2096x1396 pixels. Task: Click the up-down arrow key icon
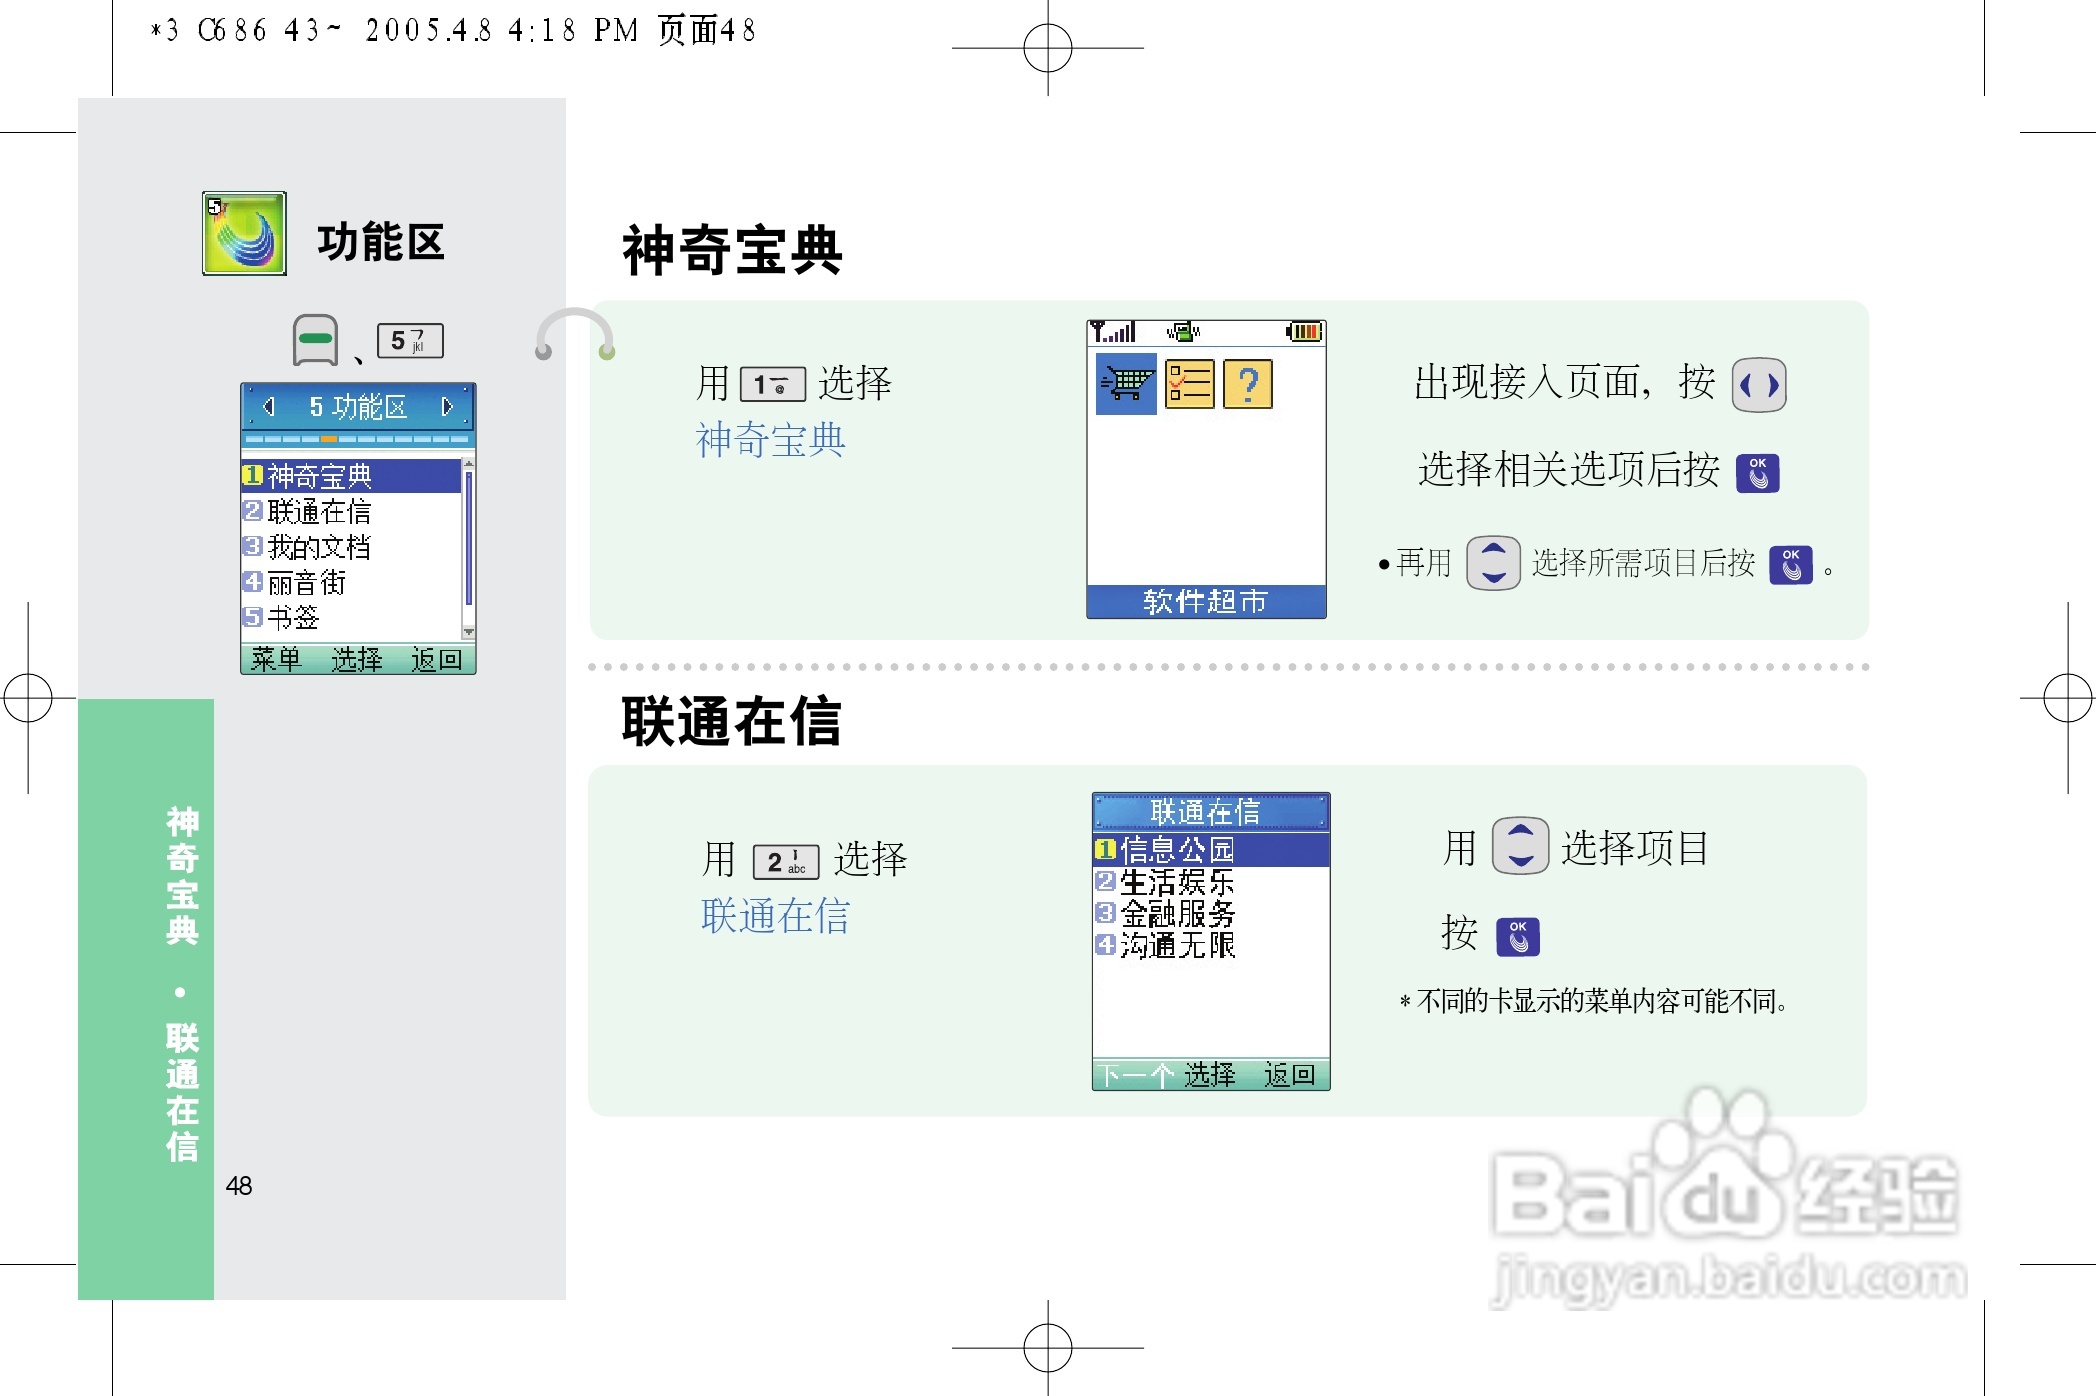tap(1493, 563)
